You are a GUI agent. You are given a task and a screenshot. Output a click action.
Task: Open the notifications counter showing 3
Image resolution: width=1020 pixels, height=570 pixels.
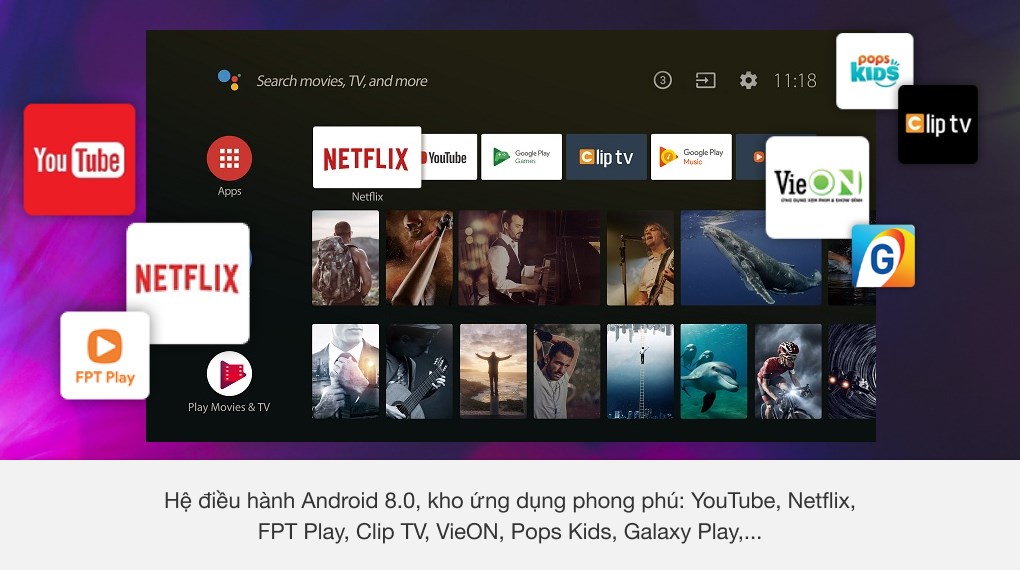point(662,80)
